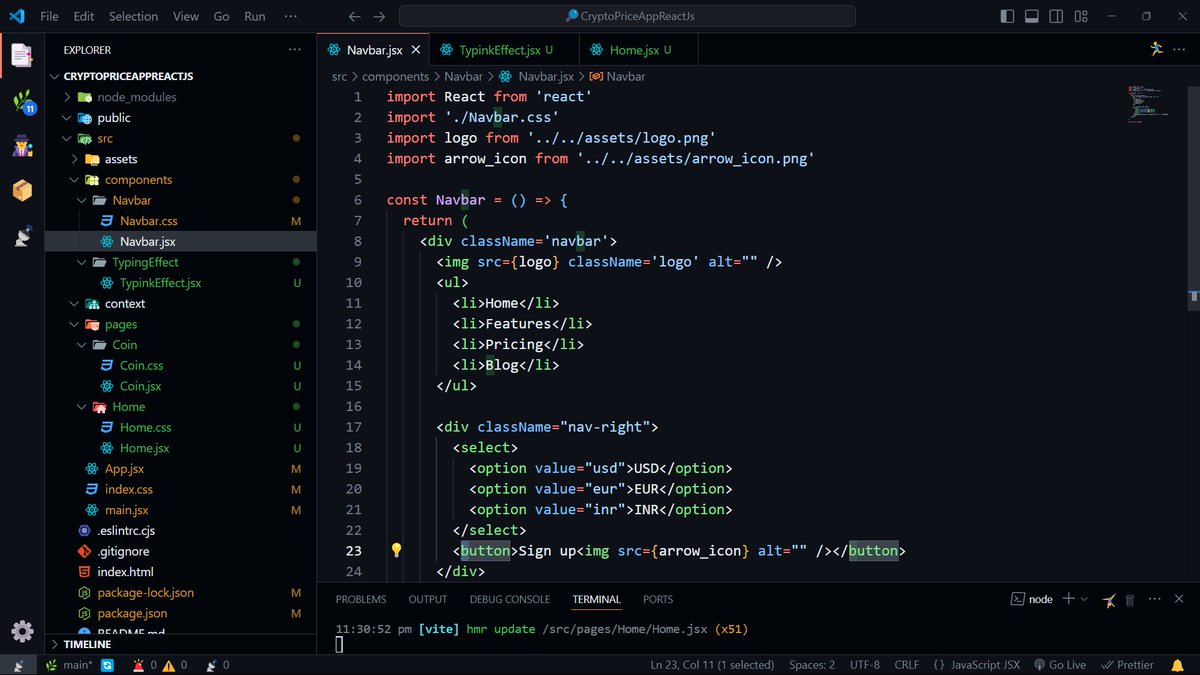Screen dimensions: 1200x675
Task: Open Source Control view with 11 badge
Action: coord(22,101)
